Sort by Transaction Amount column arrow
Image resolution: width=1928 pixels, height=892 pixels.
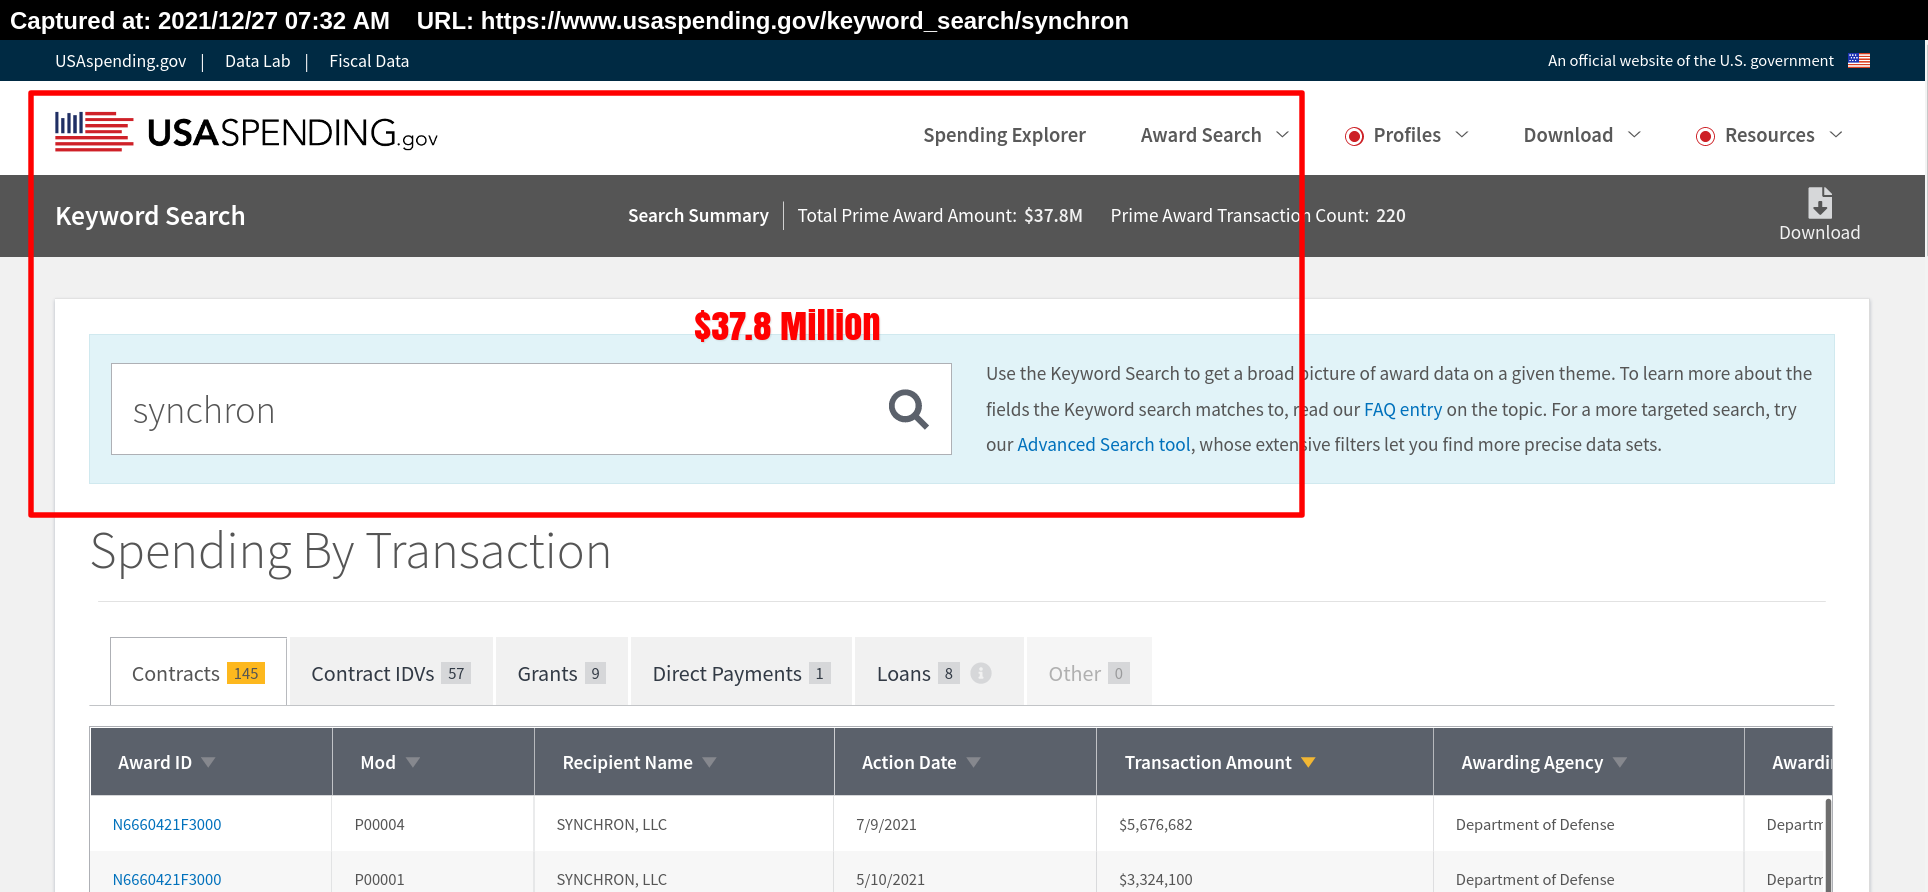tap(1308, 762)
